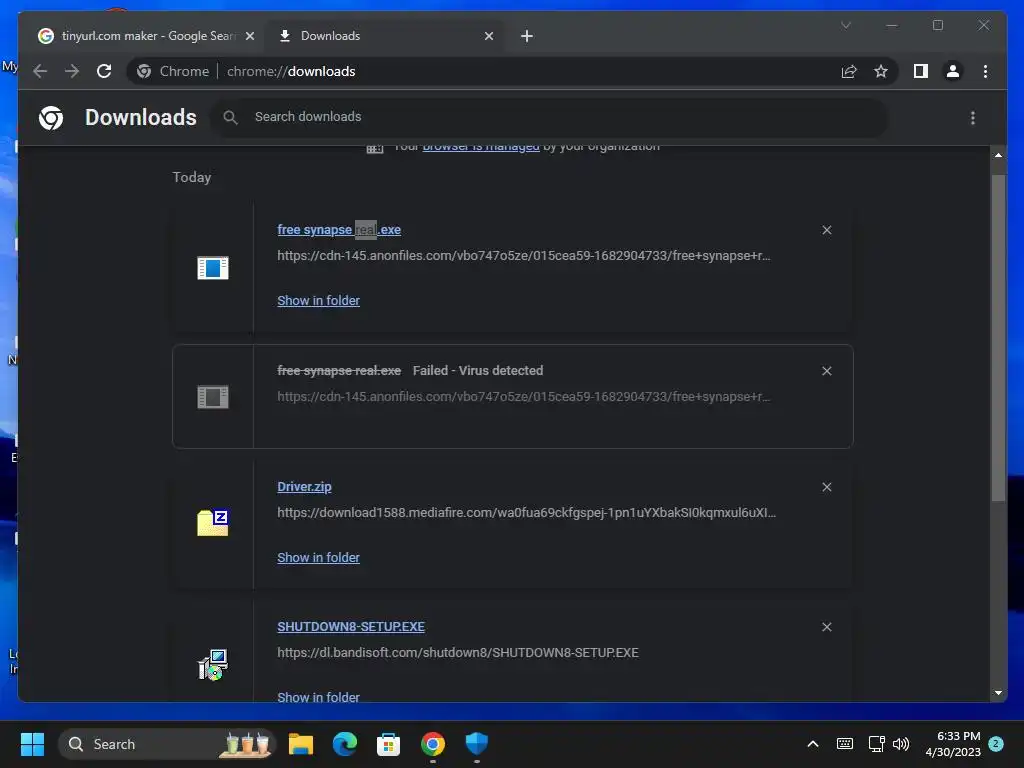1024x768 pixels.
Task: Remove SHUTDOWN8-SETUP.EXE from the list
Action: (x=827, y=627)
